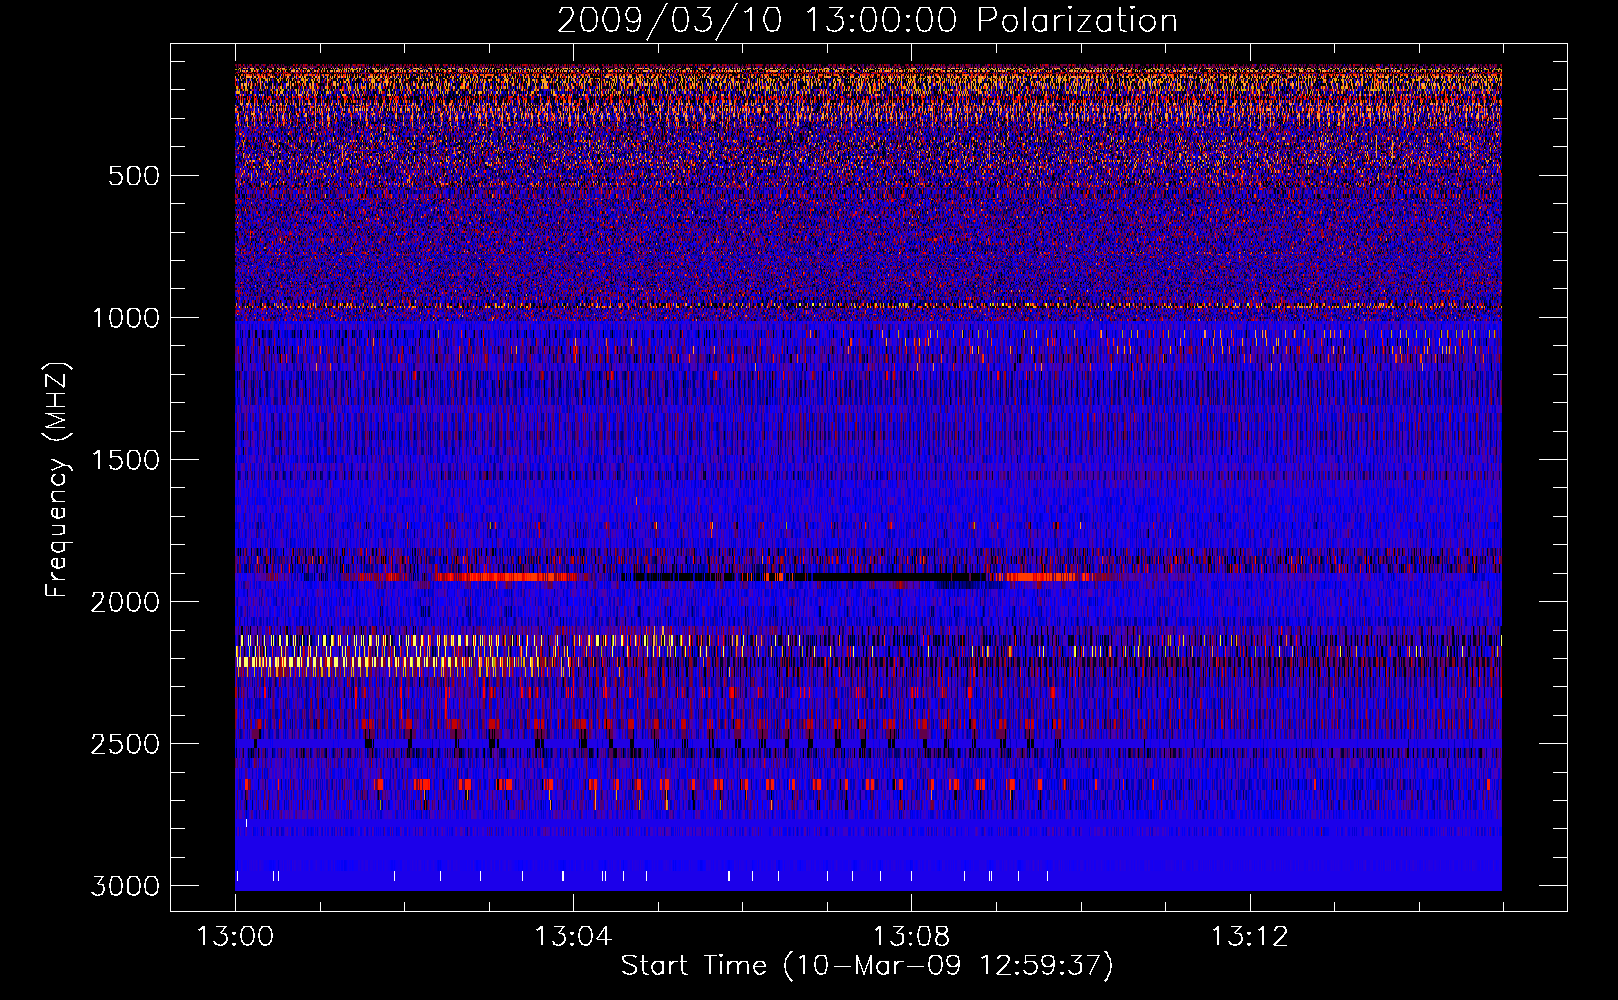1618x1000 pixels.
Task: Select the 1000 frequency tick label
Action: click(125, 318)
